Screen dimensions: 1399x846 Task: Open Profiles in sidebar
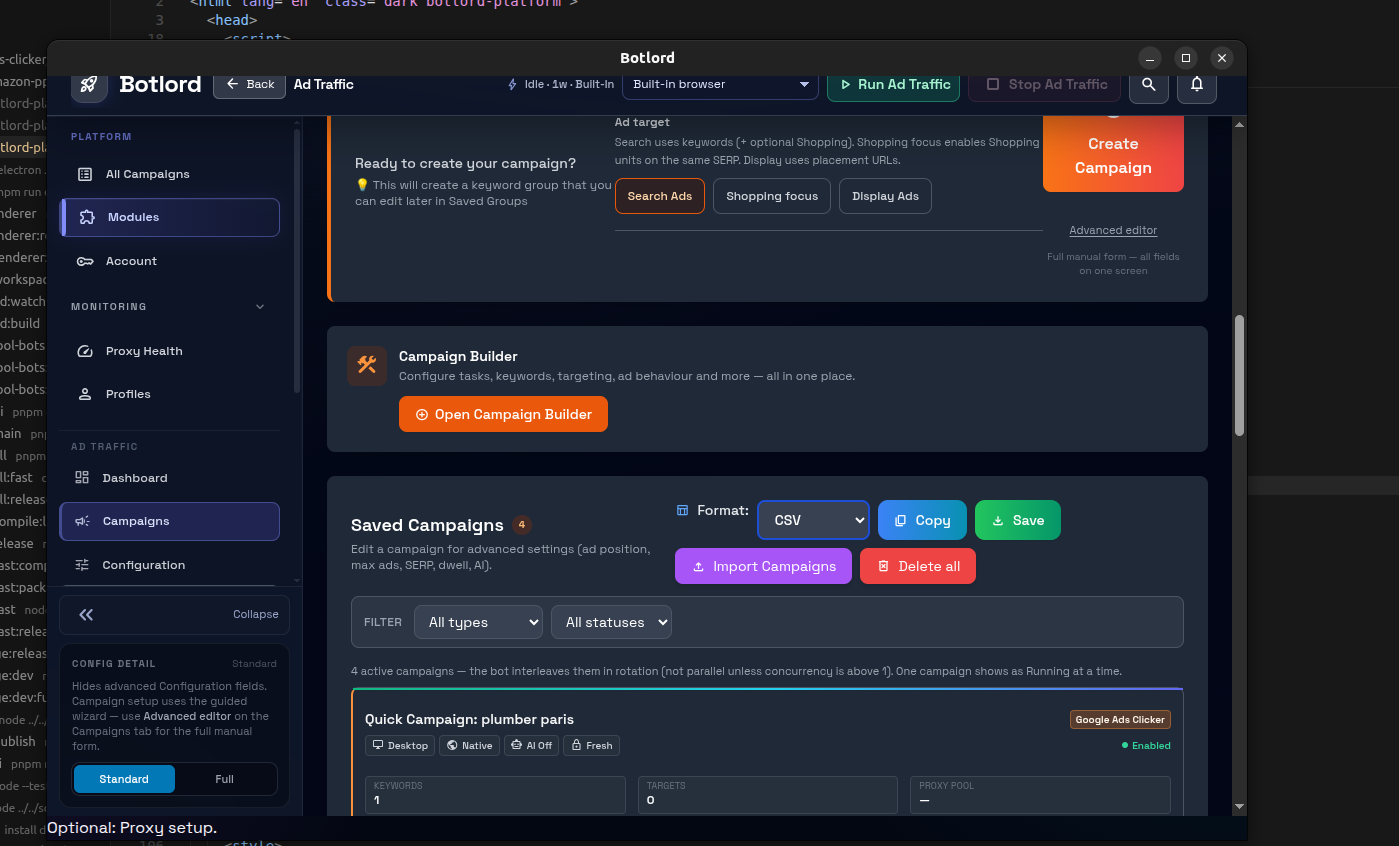pos(169,394)
